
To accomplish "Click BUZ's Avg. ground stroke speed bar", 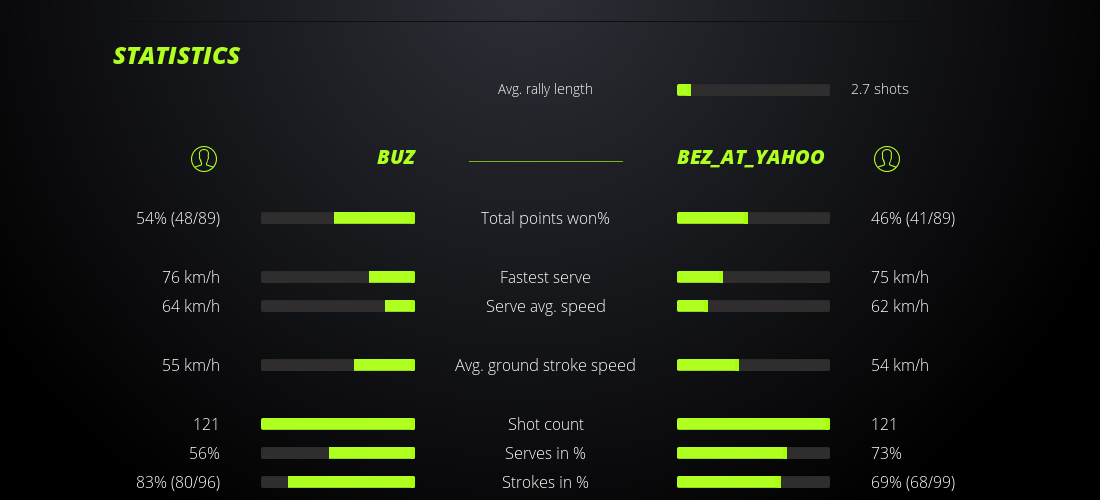I will pos(338,365).
